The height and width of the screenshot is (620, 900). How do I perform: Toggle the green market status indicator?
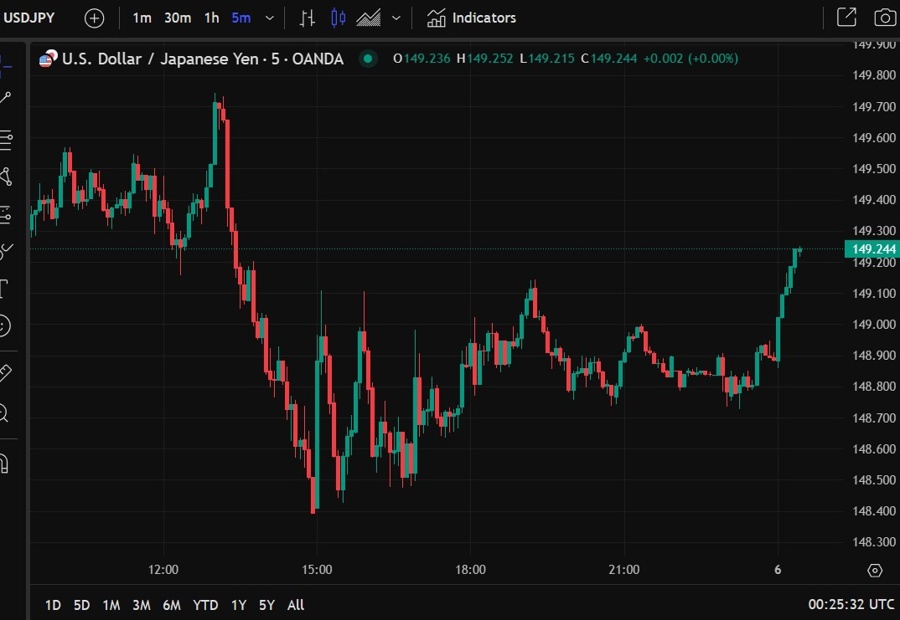[368, 59]
